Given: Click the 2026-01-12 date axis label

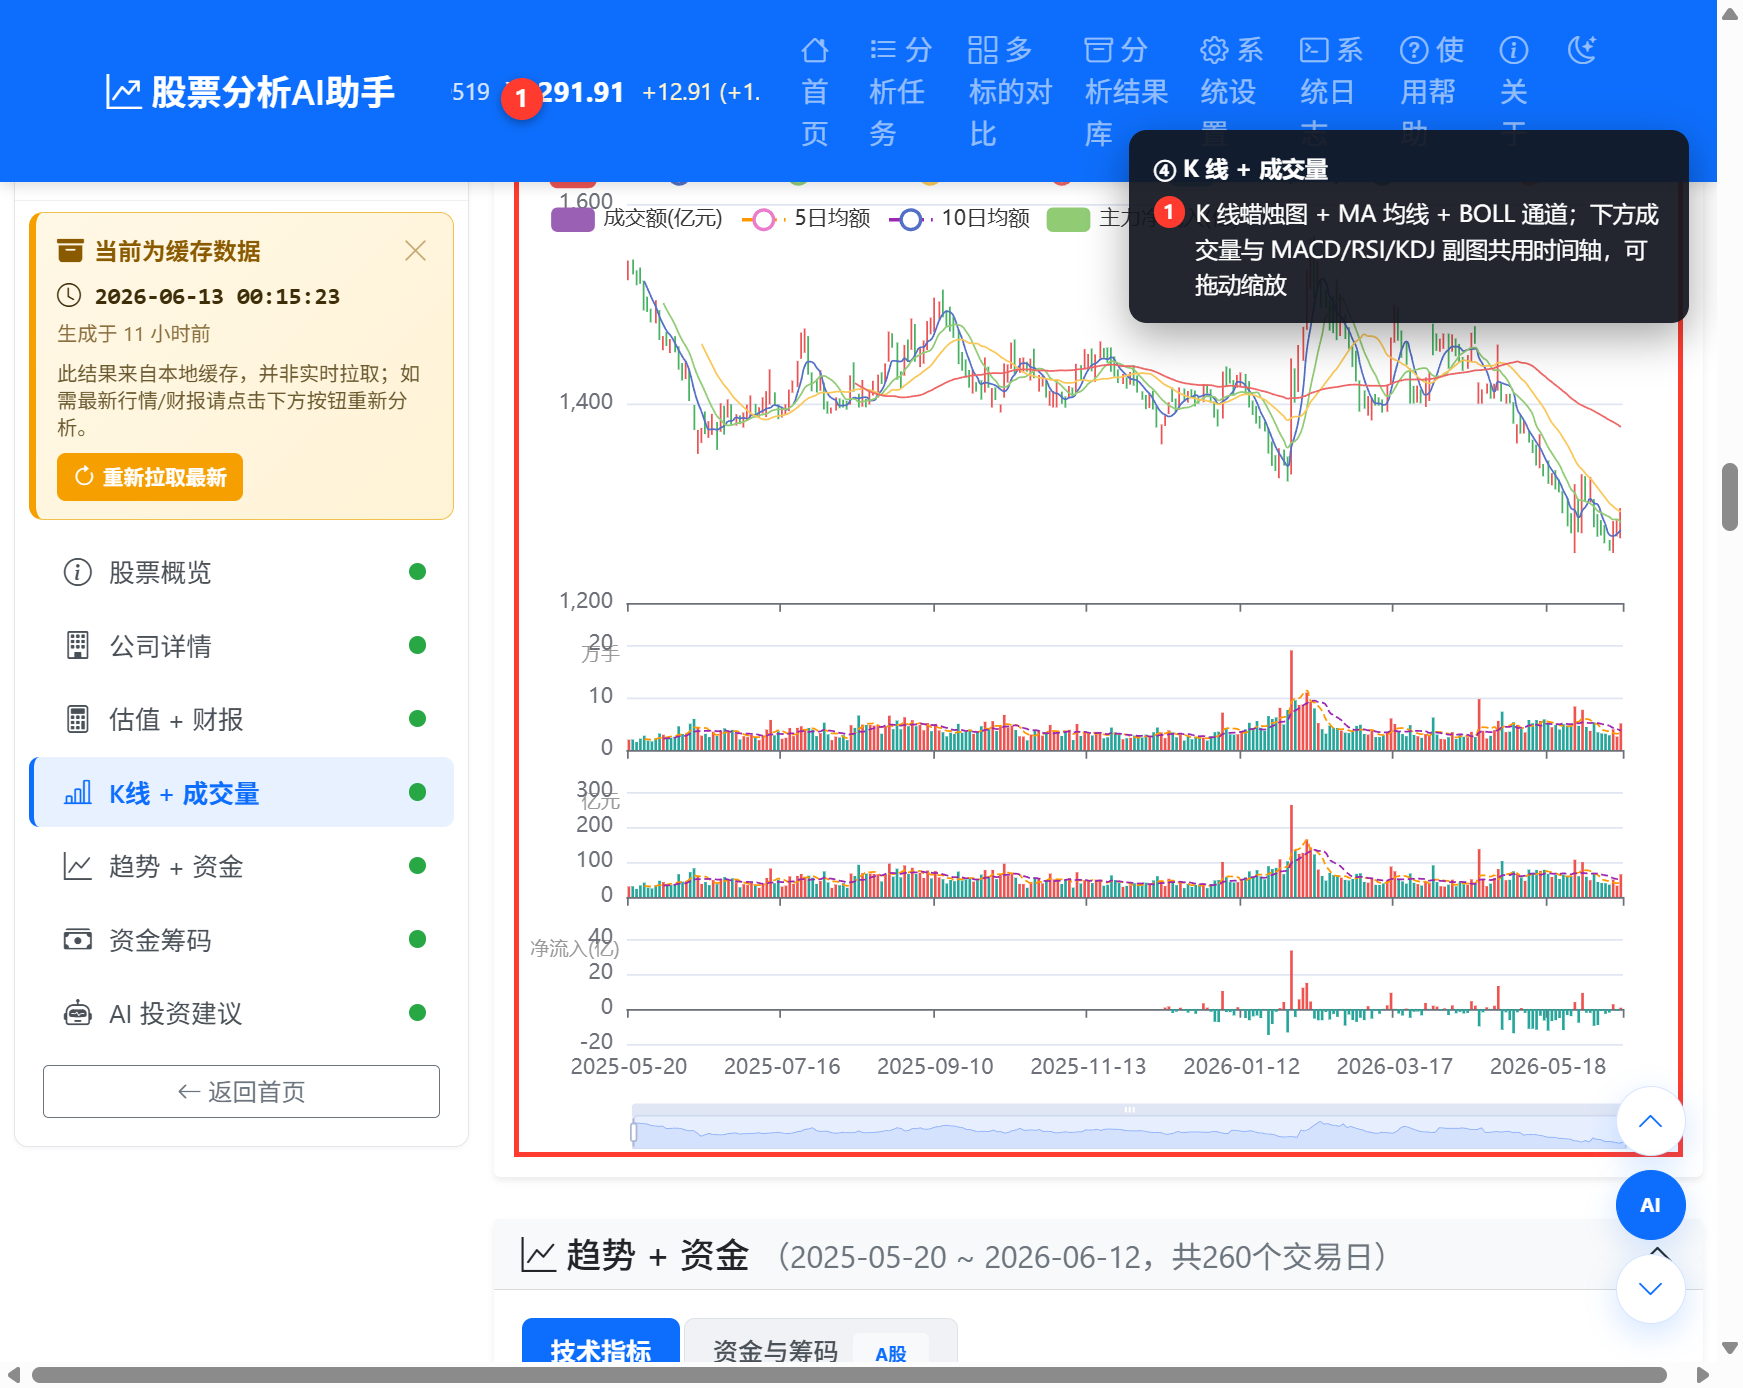Looking at the screenshot, I should pyautogui.click(x=1241, y=1066).
